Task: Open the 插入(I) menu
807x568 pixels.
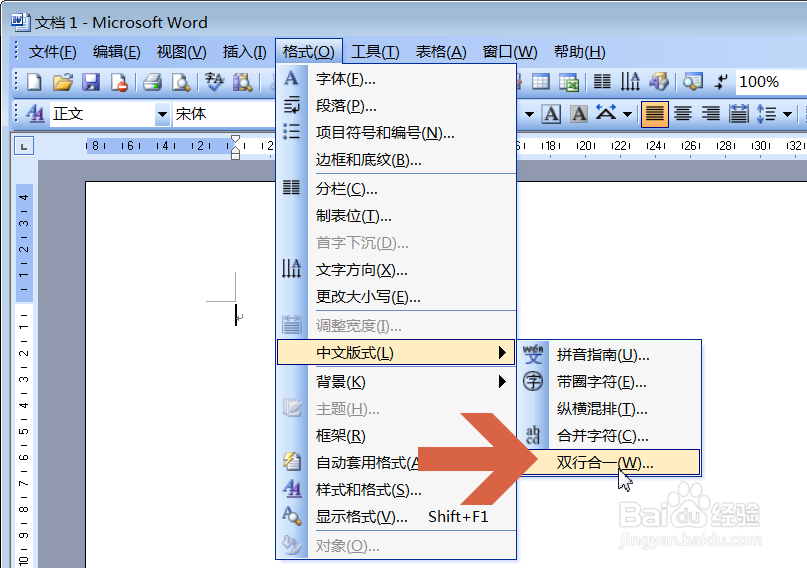Action: [x=244, y=51]
